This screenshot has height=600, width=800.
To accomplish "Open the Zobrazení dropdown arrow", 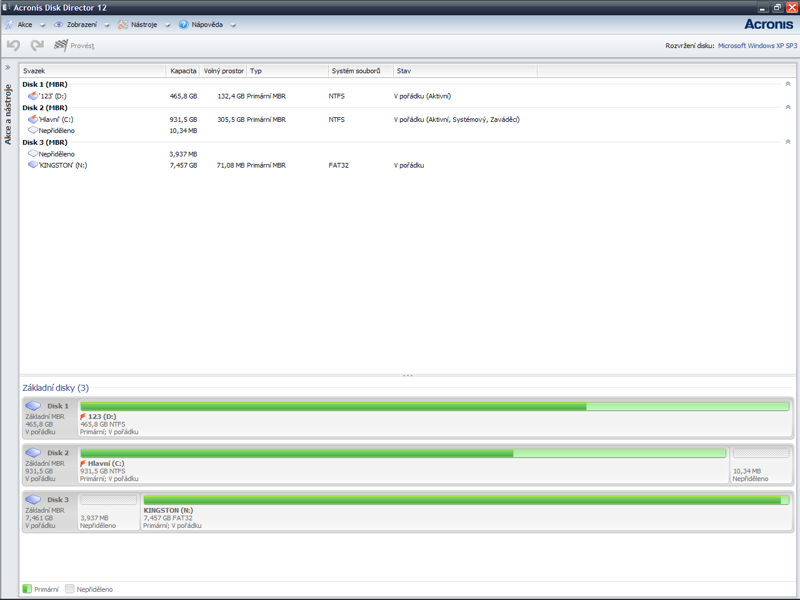I will [x=107, y=25].
